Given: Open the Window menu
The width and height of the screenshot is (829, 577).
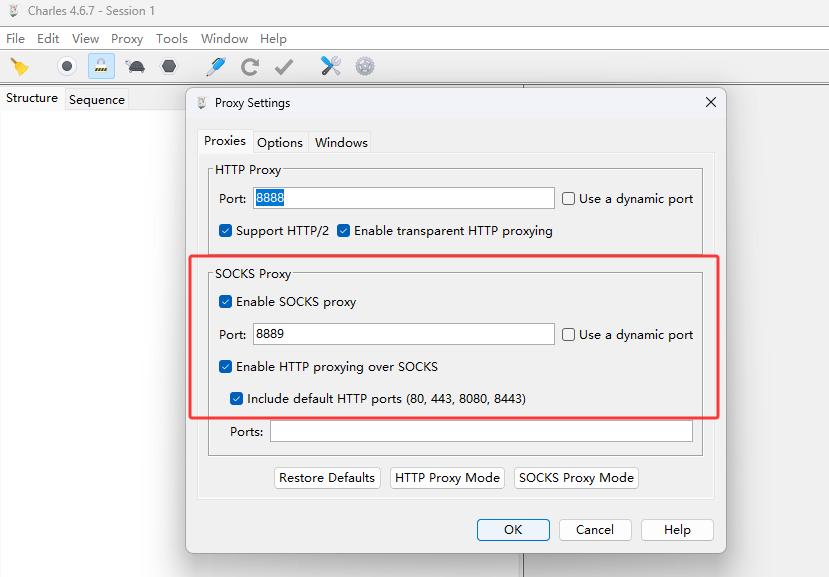Looking at the screenshot, I should tap(224, 39).
